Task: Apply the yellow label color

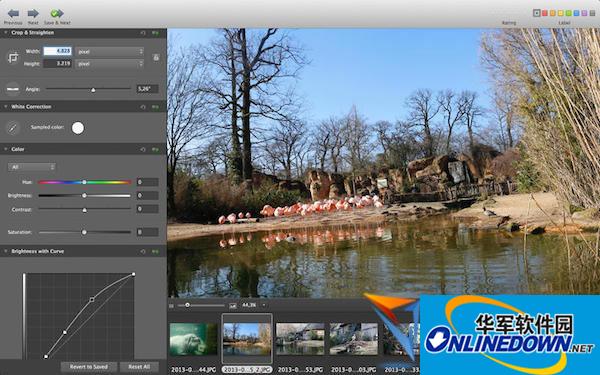Action: (561, 13)
